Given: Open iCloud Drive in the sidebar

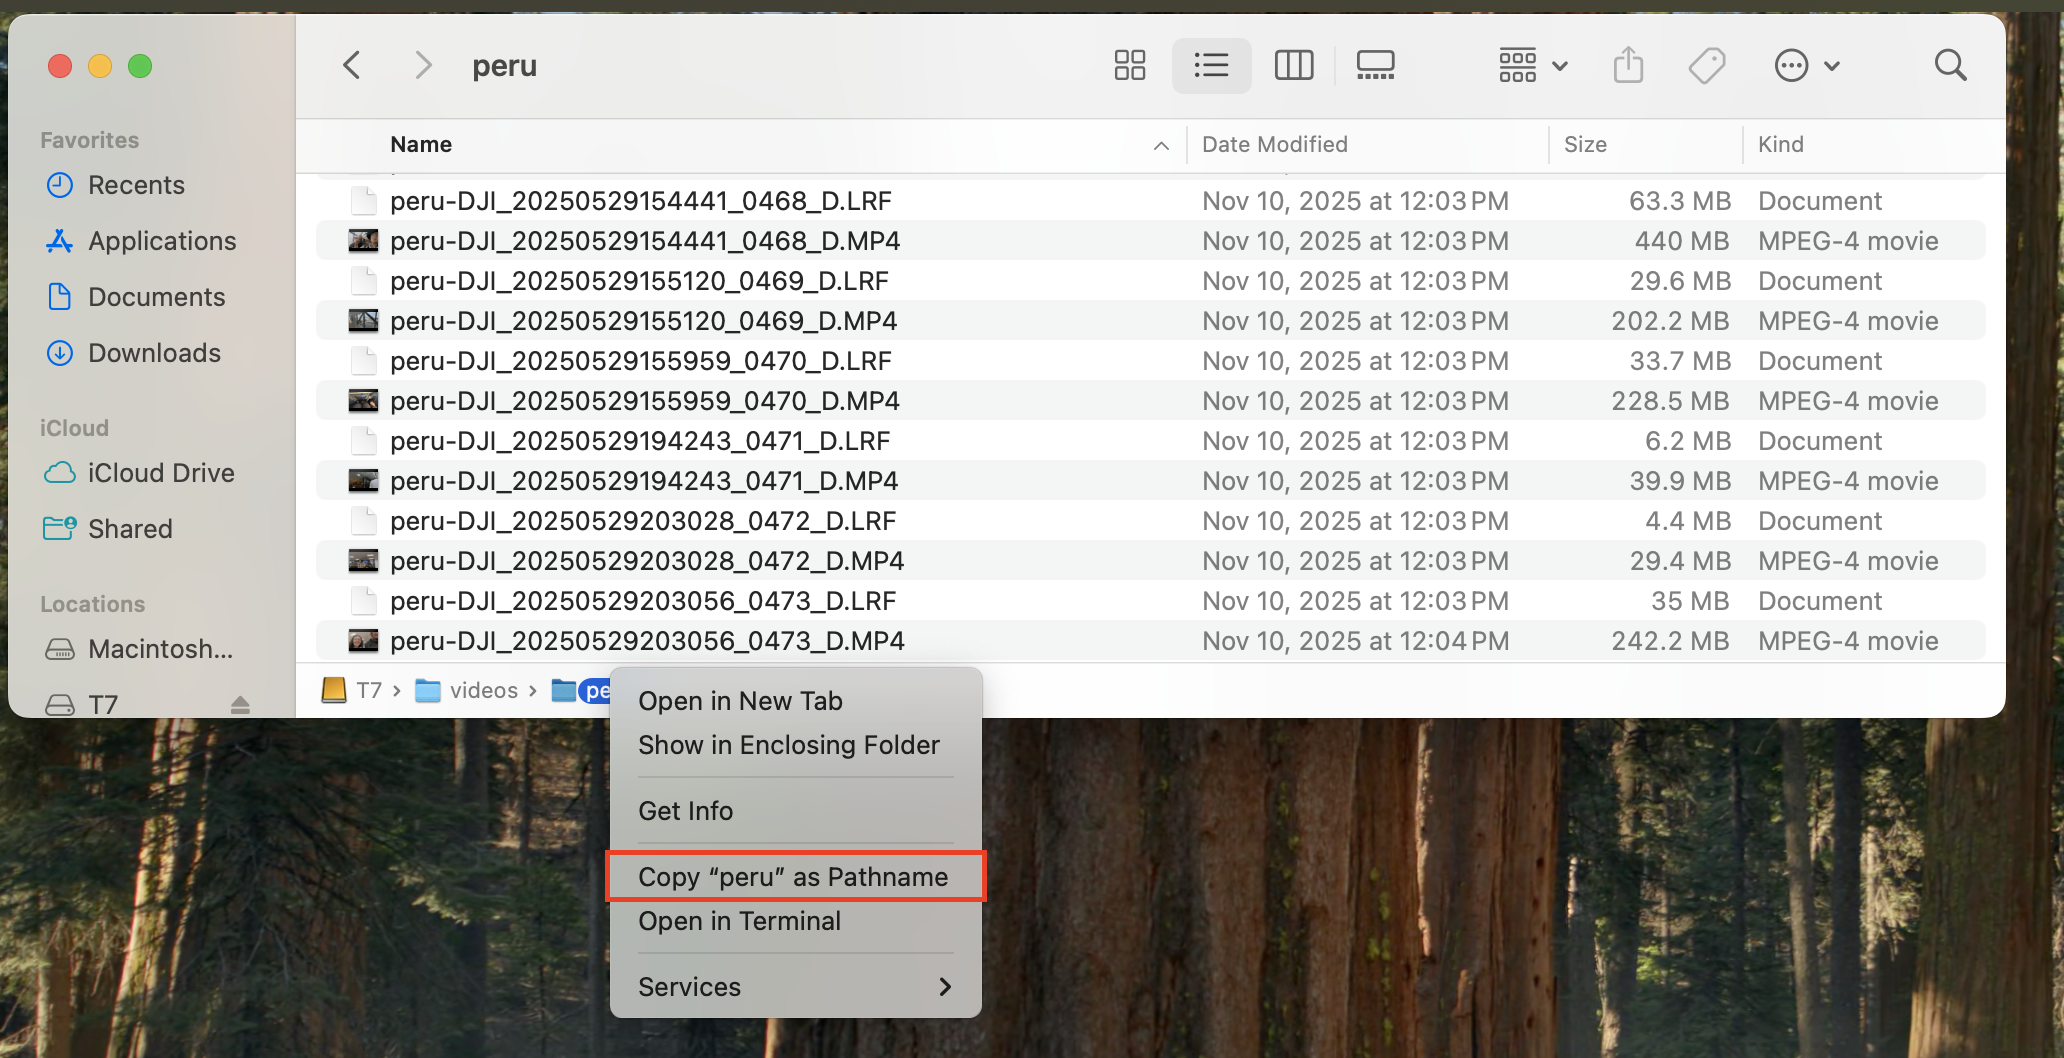Looking at the screenshot, I should [x=161, y=473].
